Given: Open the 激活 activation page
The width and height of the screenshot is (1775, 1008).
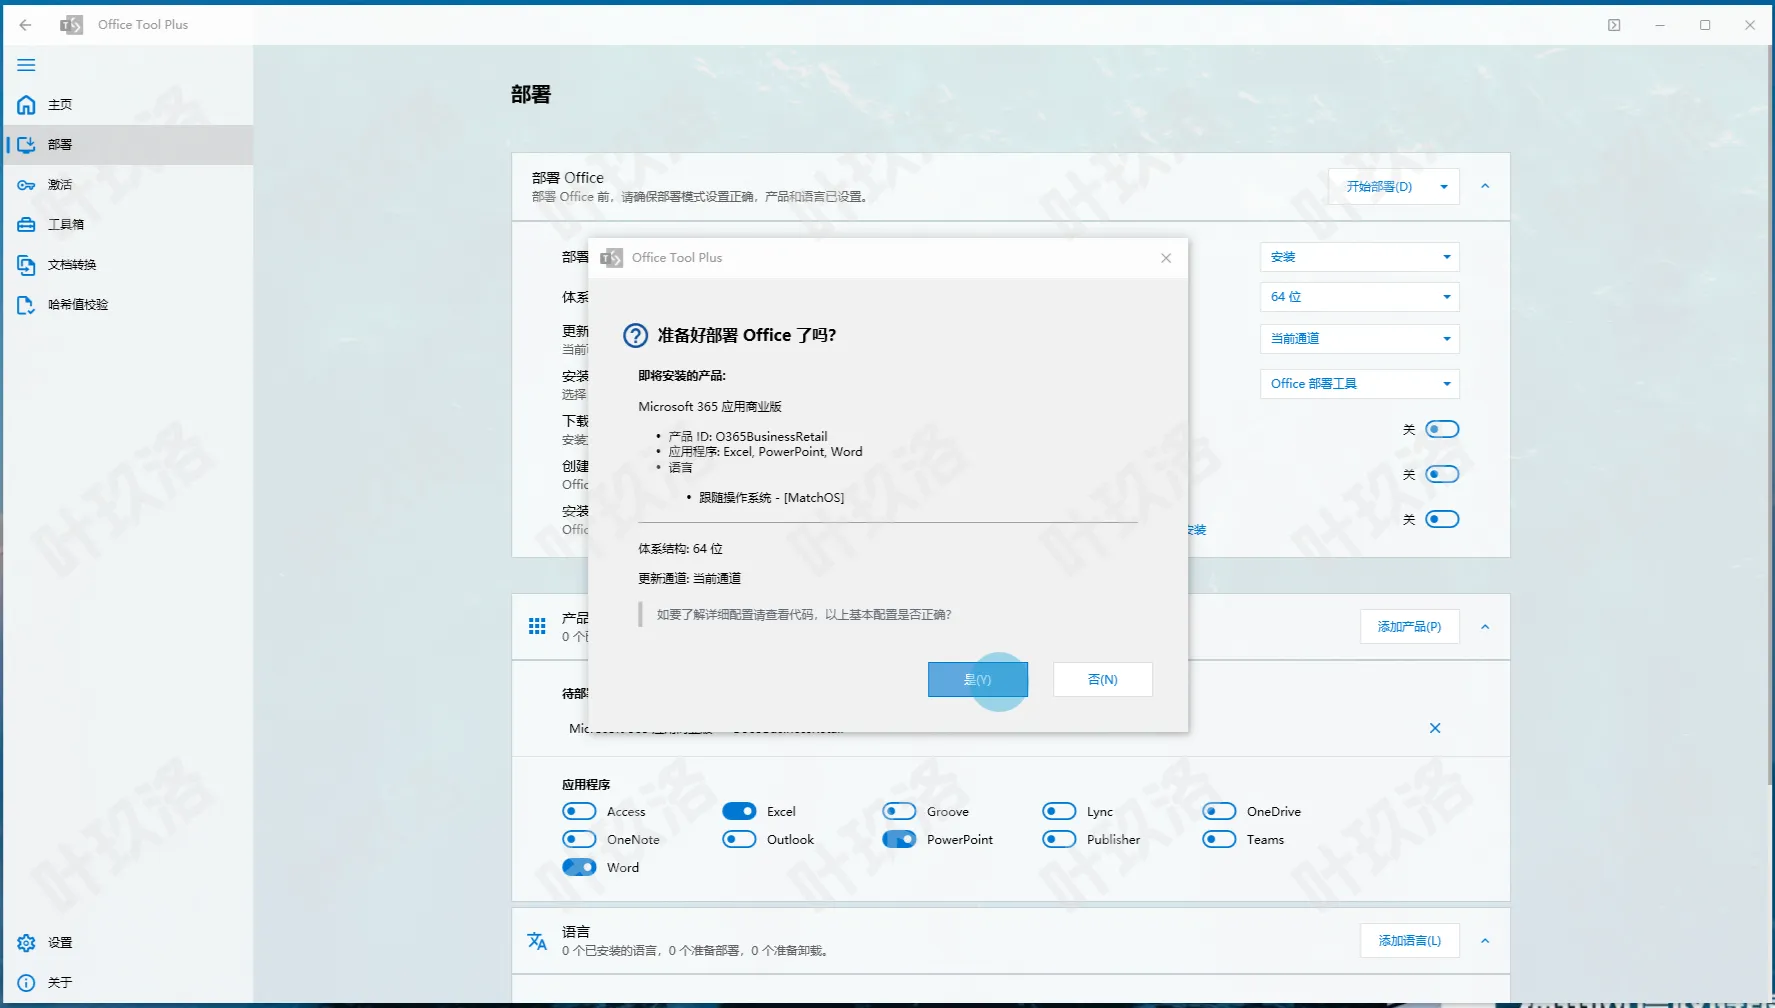Looking at the screenshot, I should click(x=128, y=185).
